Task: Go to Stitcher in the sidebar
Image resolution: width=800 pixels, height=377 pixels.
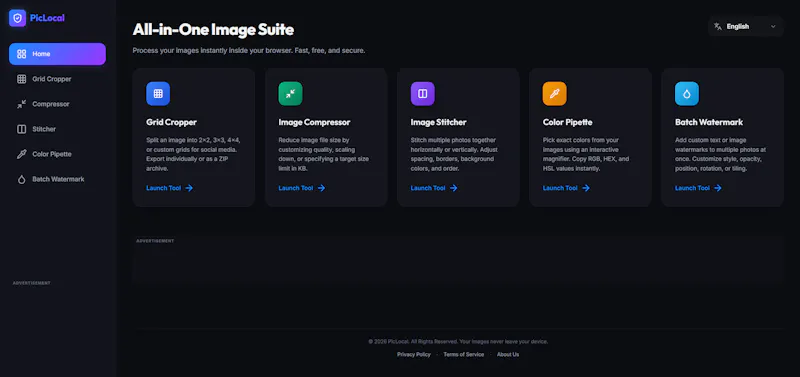Action: point(57,129)
